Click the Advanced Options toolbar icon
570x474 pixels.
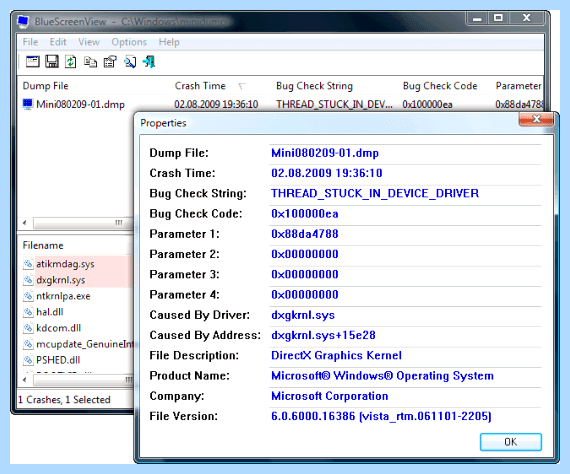pos(32,61)
